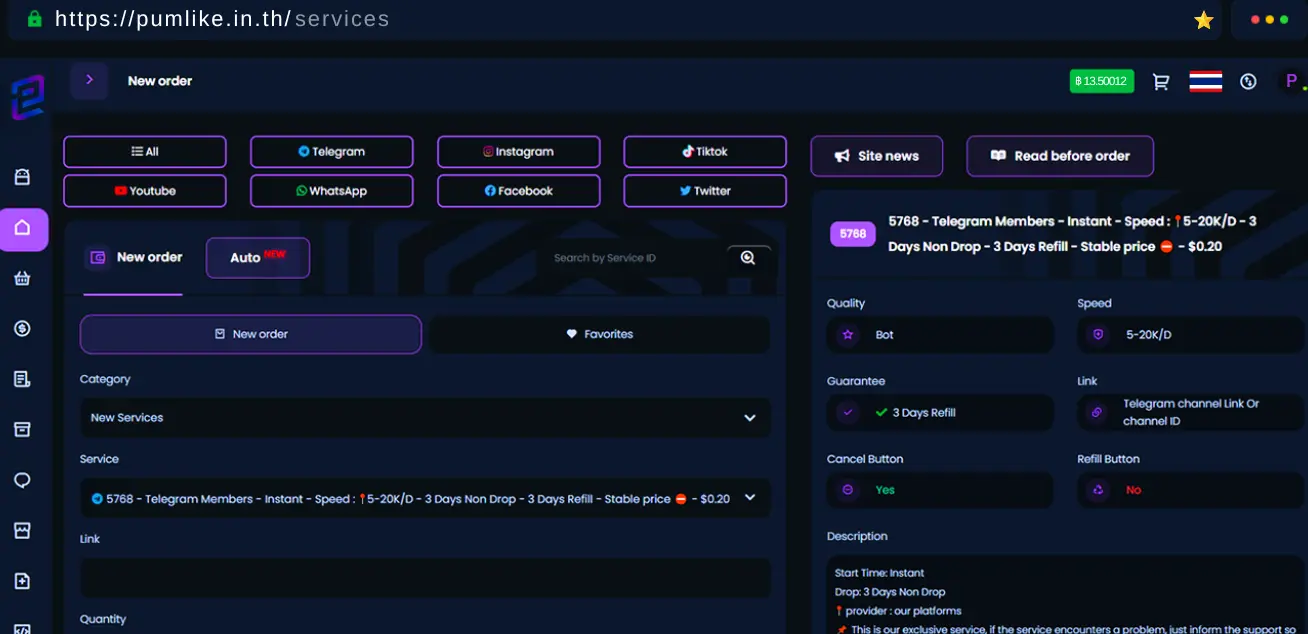Click the 5768 service ID badge
This screenshot has height=634, width=1308.
853,234
